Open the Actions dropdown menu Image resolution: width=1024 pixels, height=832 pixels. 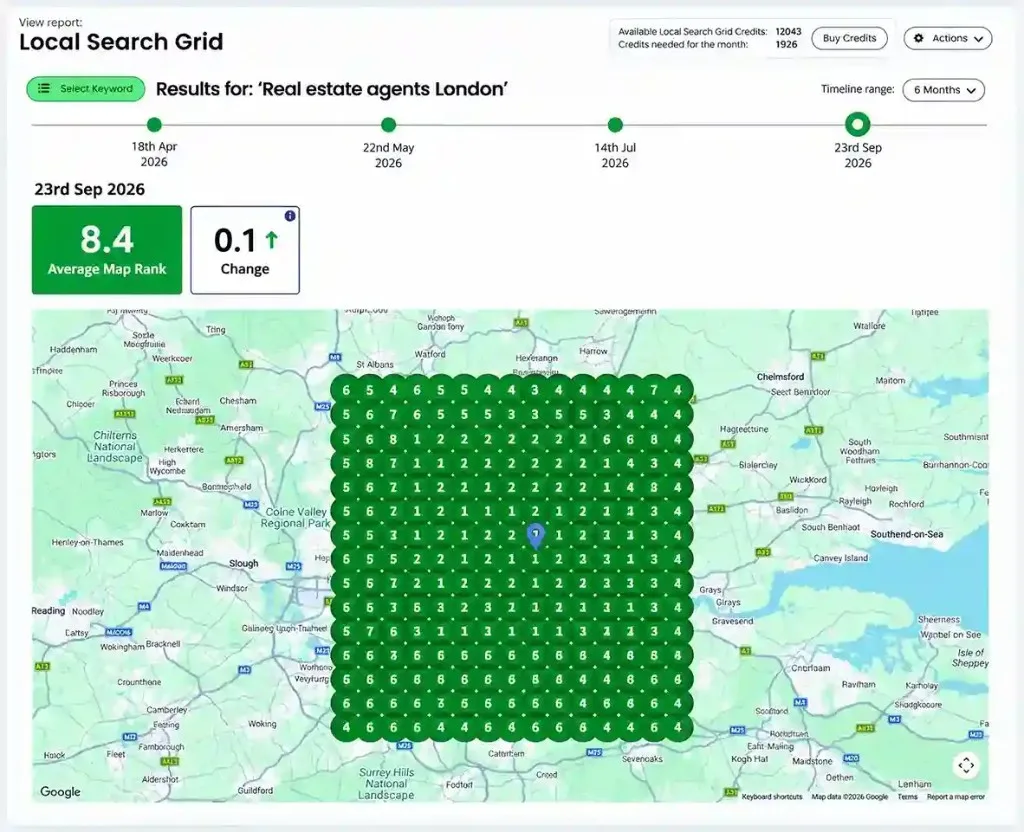coord(948,39)
